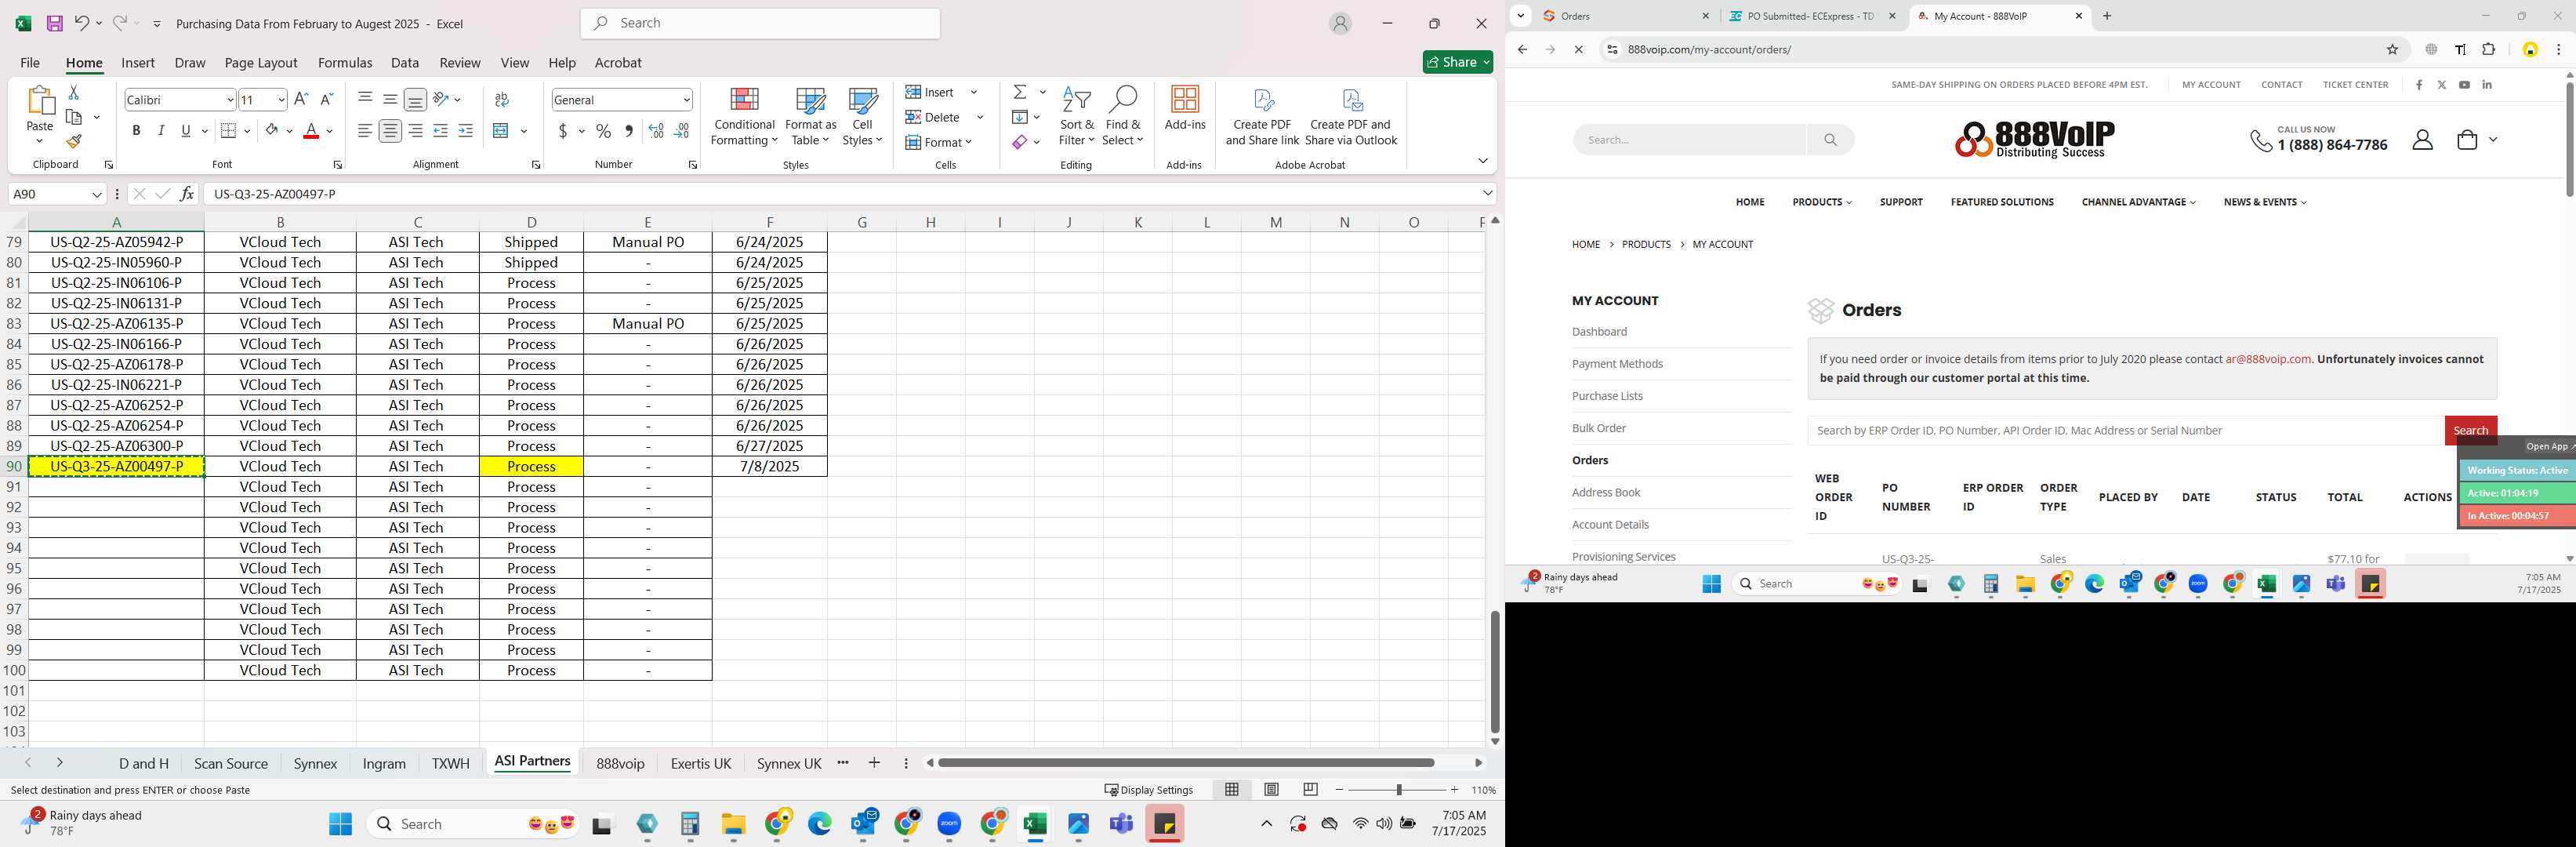
Task: Click Create PDF and Share link
Action: (x=1262, y=116)
